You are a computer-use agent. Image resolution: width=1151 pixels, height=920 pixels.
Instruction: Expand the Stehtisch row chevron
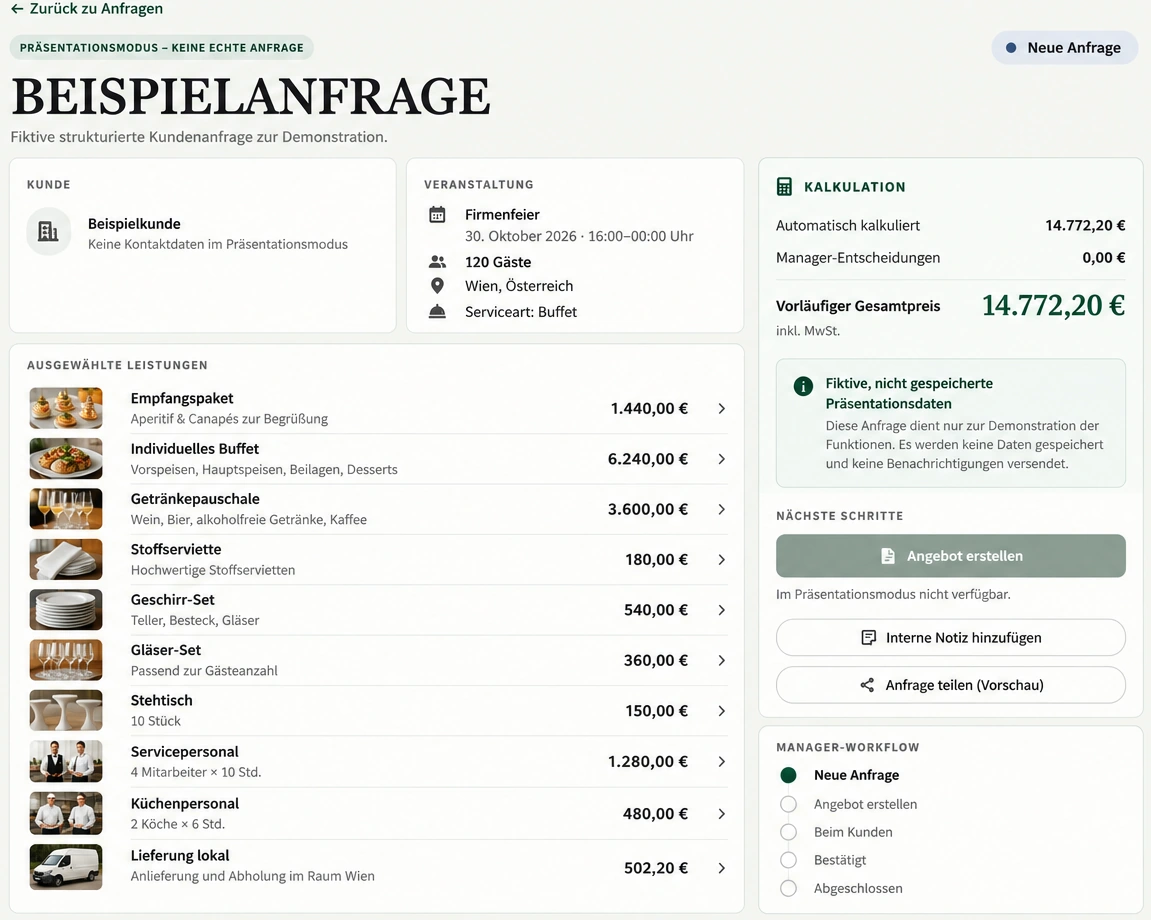(x=722, y=711)
